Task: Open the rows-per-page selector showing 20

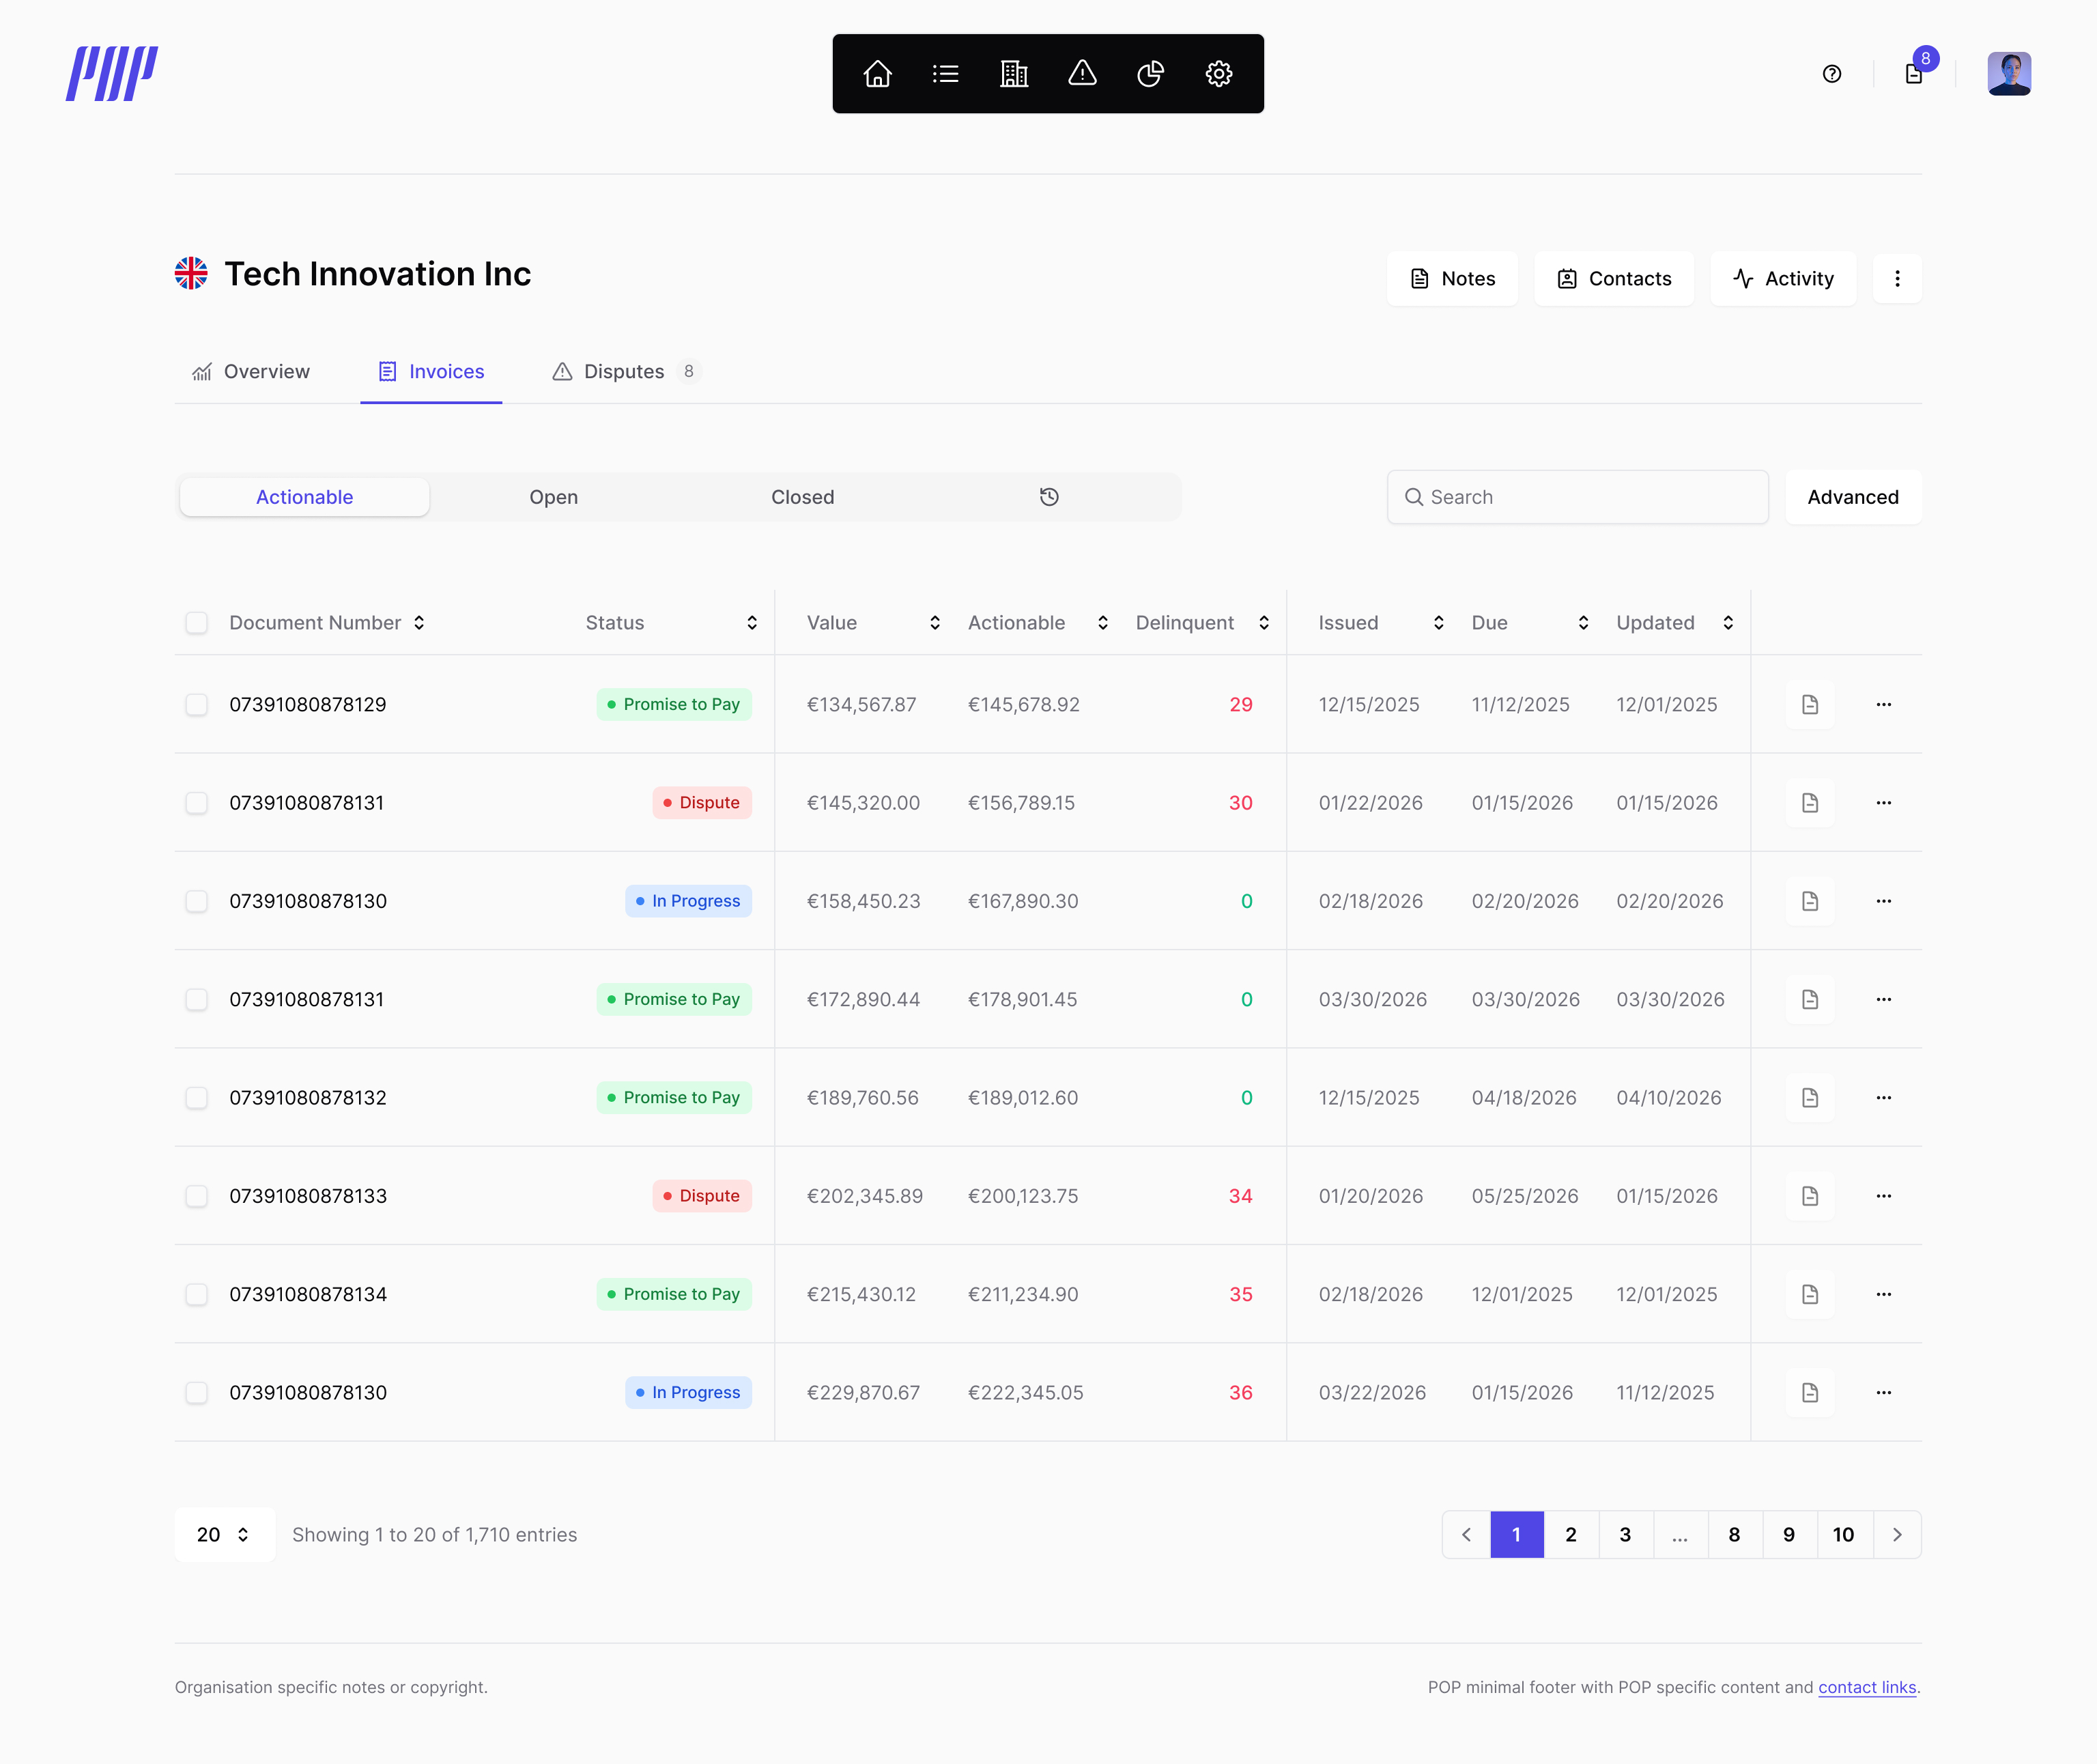Action: point(224,1534)
